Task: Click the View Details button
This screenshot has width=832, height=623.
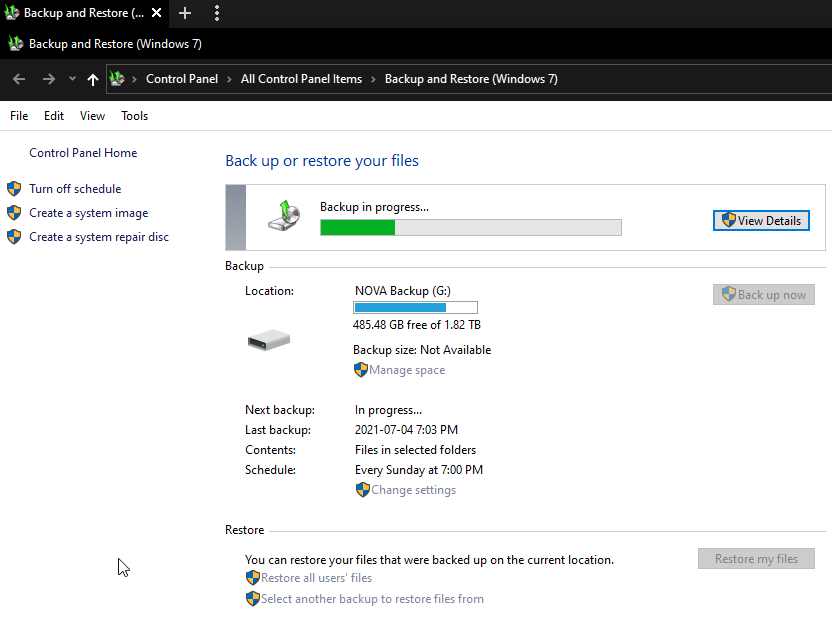Action: (x=761, y=221)
